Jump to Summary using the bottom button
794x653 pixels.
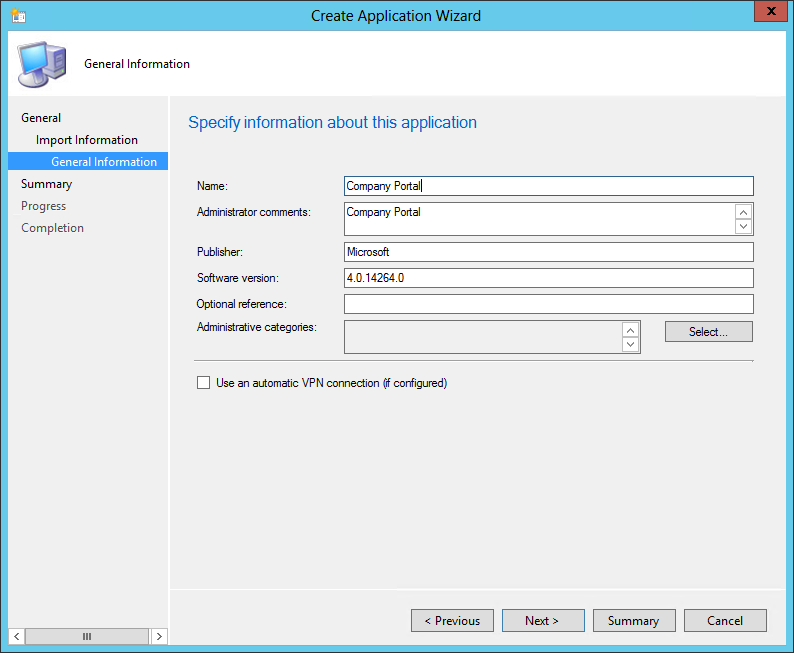(634, 621)
